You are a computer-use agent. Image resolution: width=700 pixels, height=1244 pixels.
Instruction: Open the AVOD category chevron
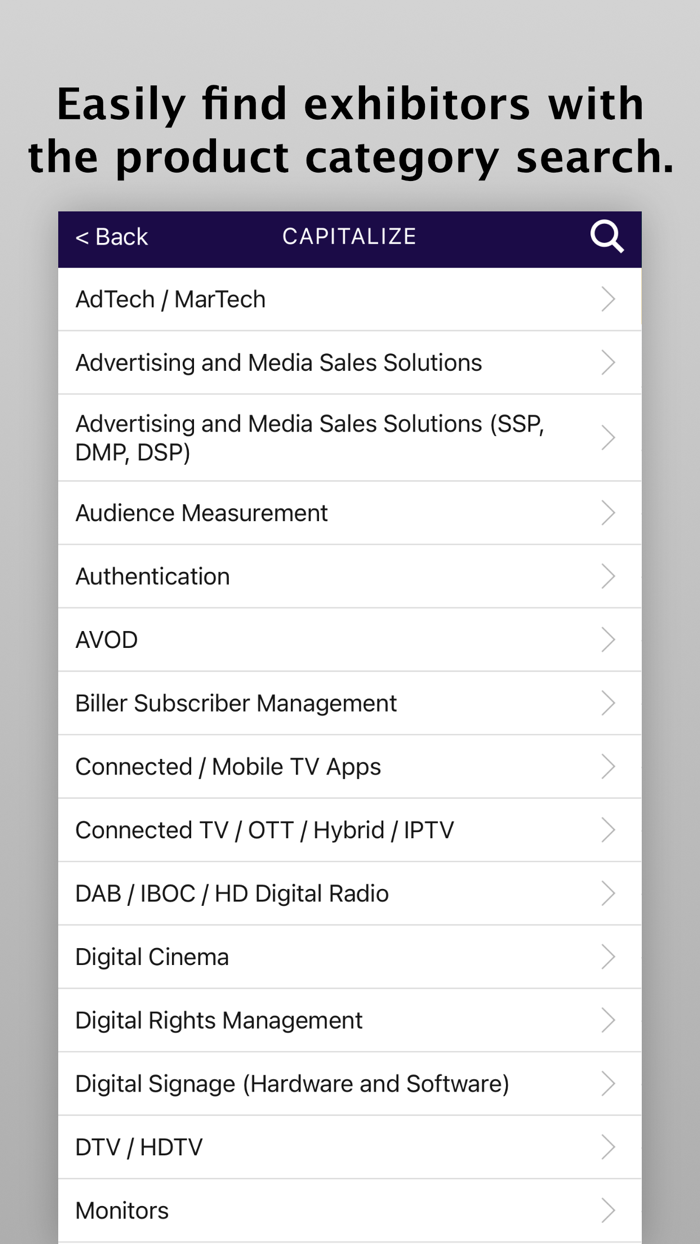click(608, 639)
